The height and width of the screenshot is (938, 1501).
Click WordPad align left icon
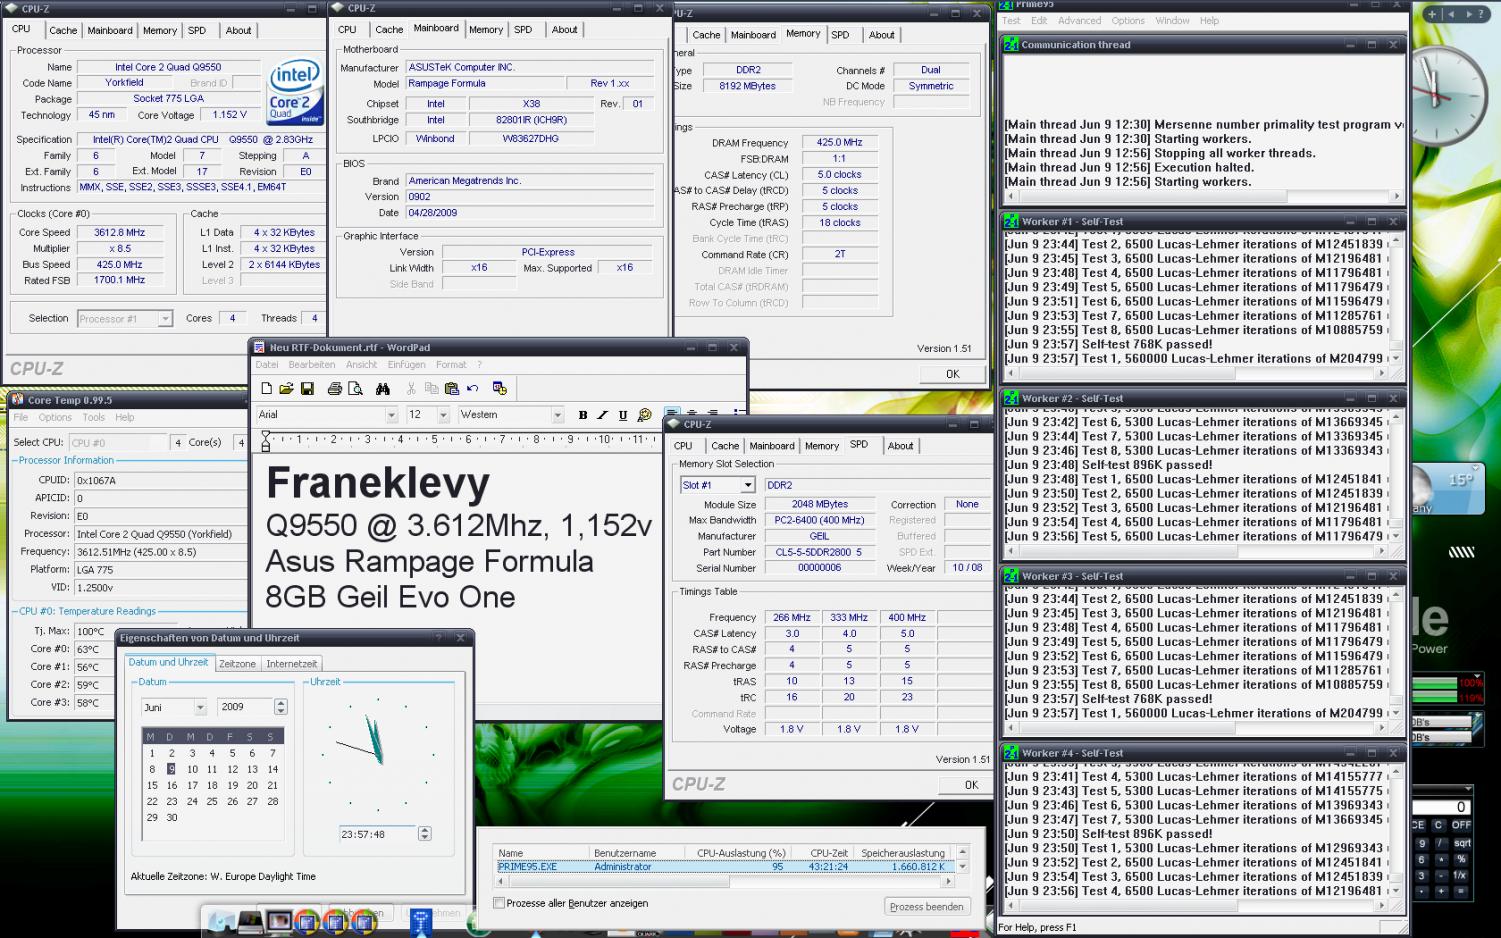(671, 413)
